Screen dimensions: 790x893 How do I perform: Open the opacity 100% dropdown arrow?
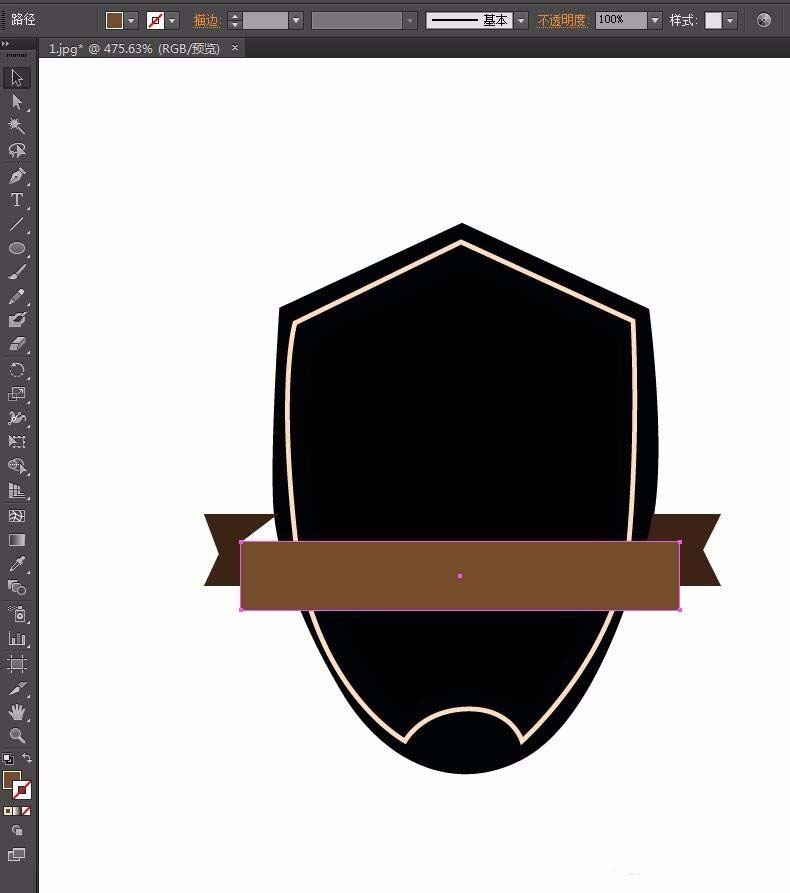[655, 20]
